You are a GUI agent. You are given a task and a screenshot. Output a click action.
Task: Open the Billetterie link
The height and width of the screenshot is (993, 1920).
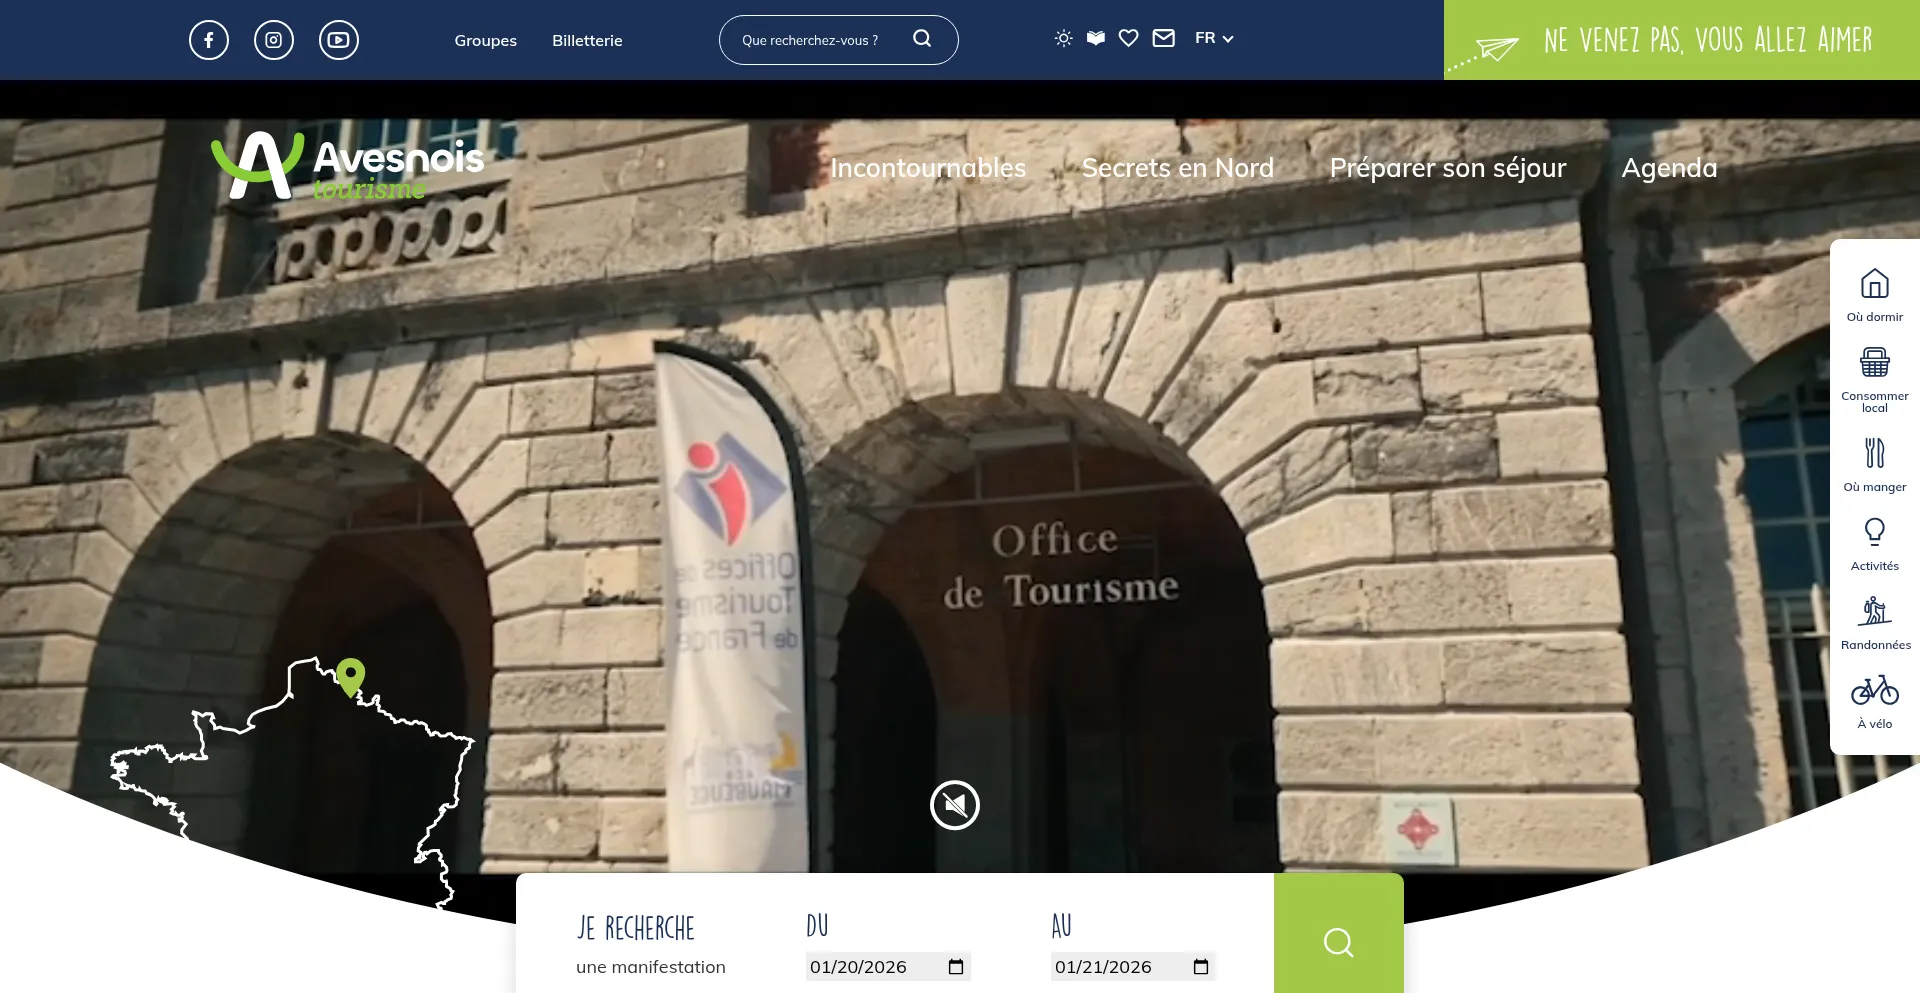coord(587,40)
